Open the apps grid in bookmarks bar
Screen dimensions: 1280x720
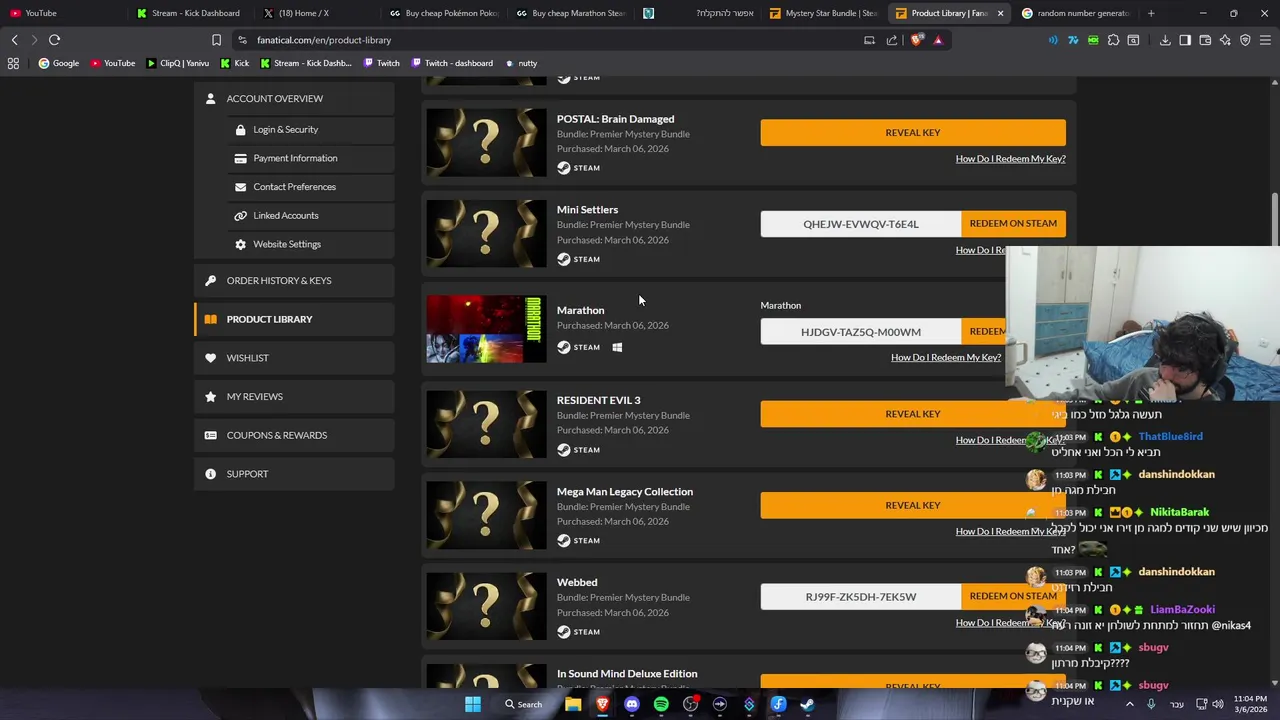(x=13, y=63)
